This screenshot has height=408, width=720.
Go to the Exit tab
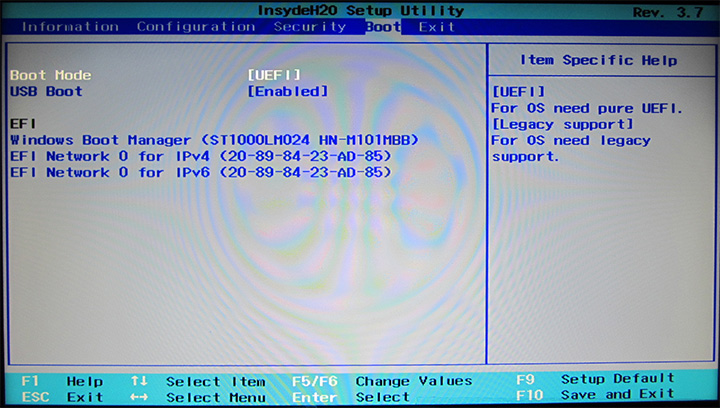click(436, 27)
